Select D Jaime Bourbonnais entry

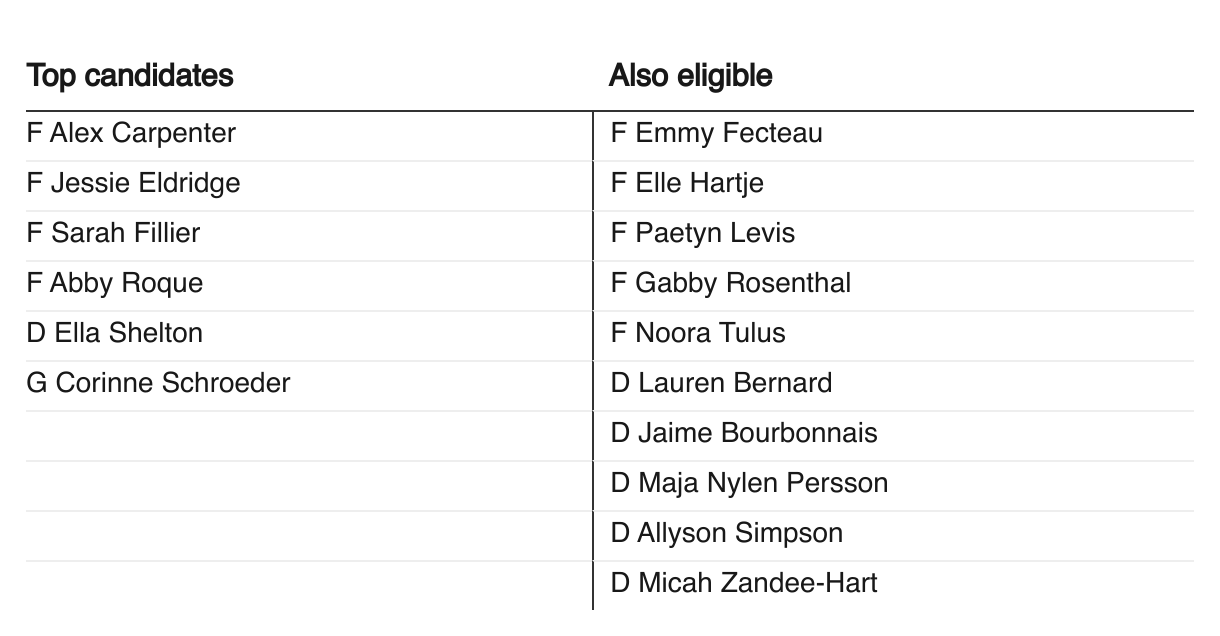coord(744,433)
